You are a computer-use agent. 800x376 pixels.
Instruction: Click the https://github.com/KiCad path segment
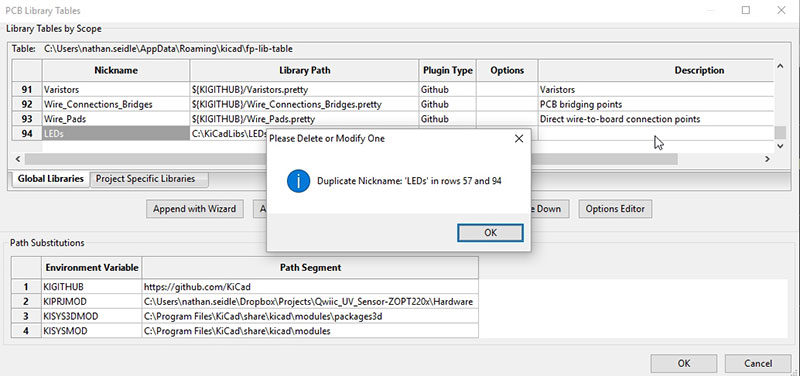click(310, 287)
